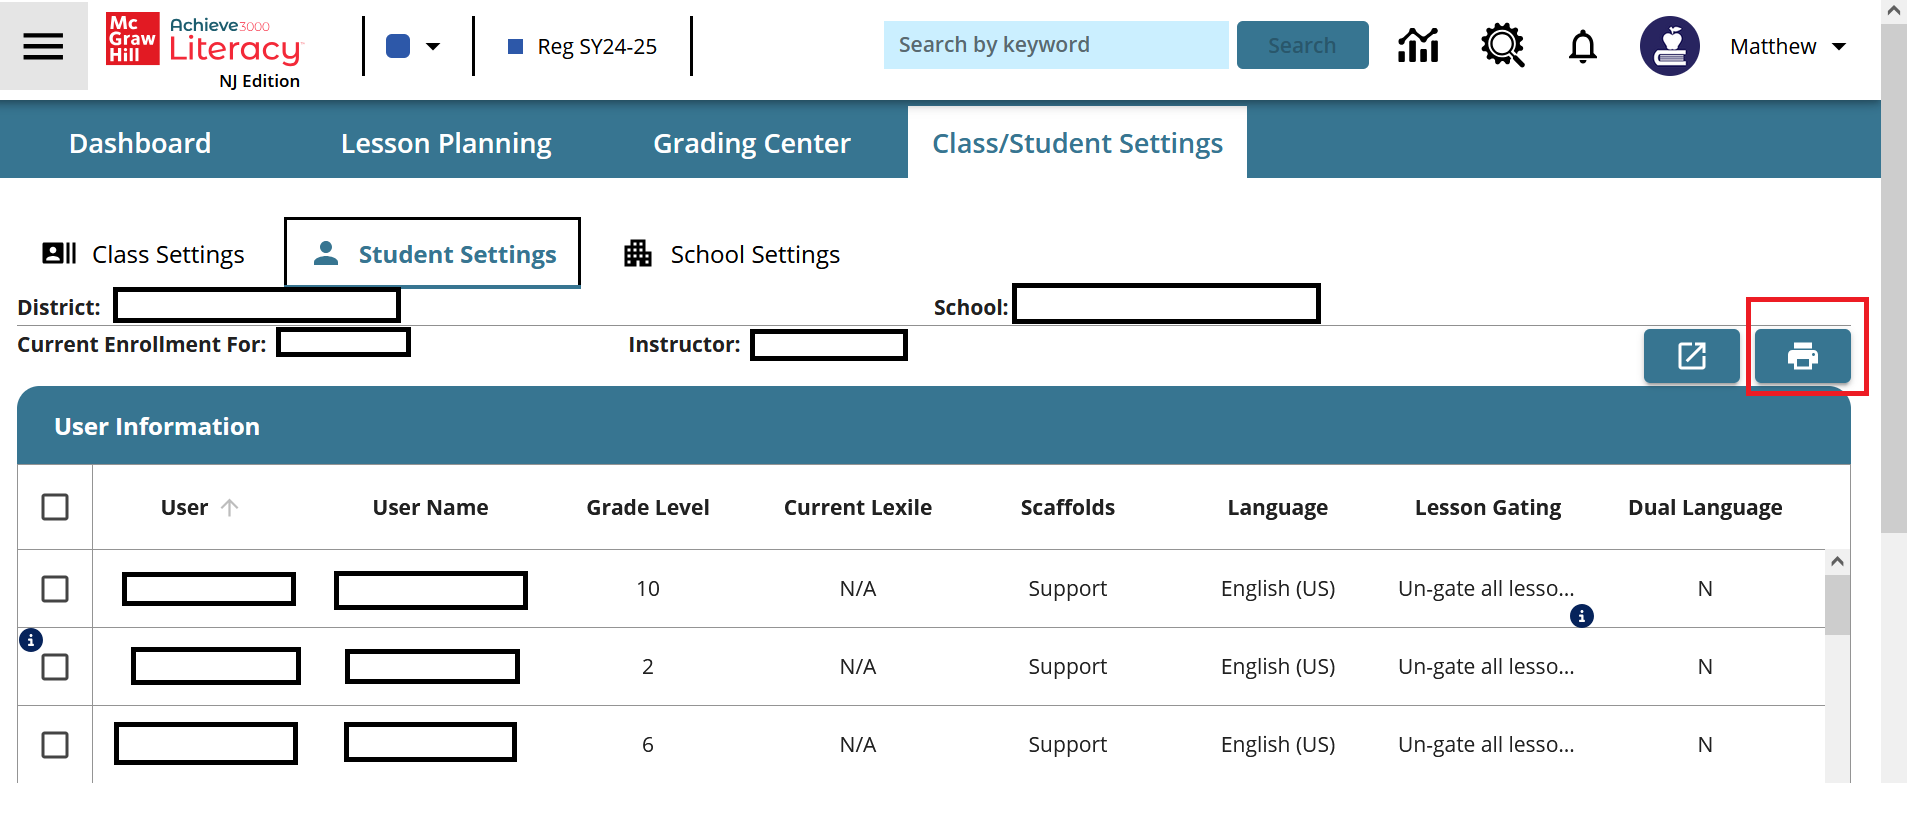
Task: Expand the Matthew account dropdown
Action: pyautogui.click(x=1838, y=47)
